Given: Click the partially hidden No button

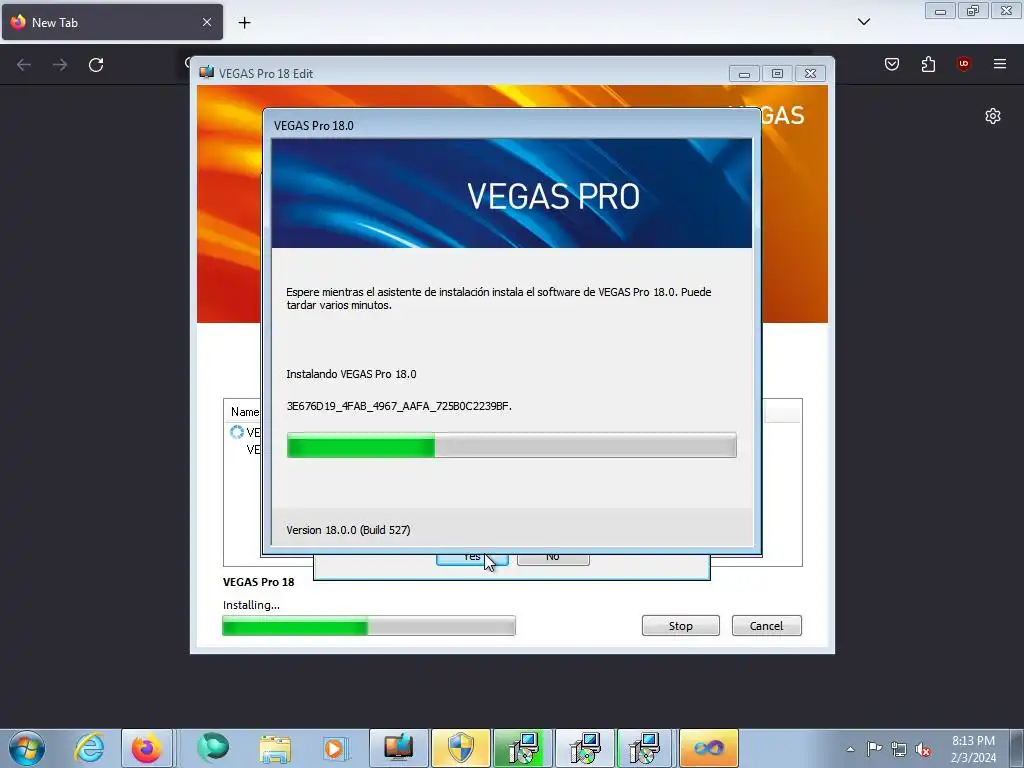Looking at the screenshot, I should (x=553, y=559).
